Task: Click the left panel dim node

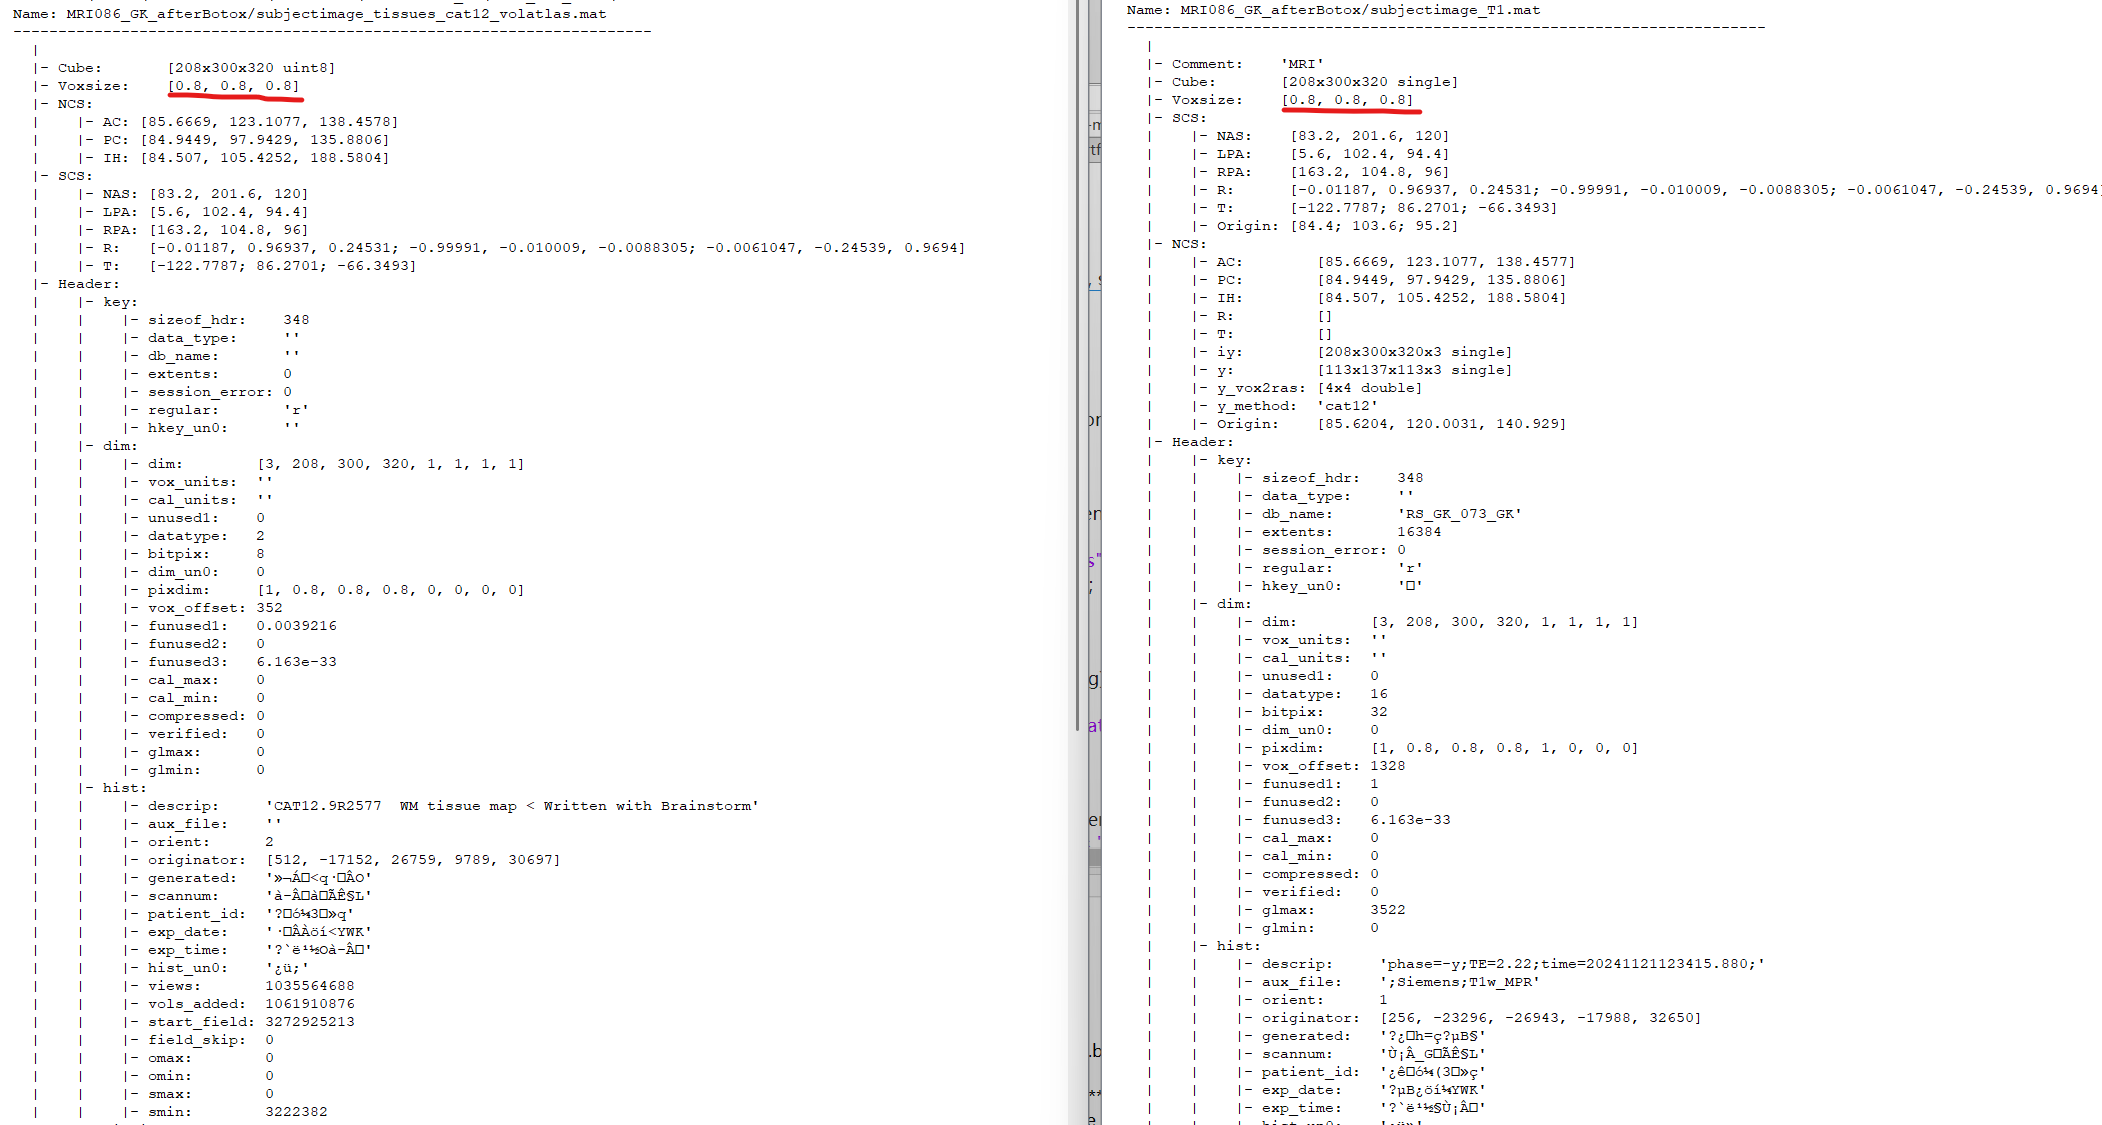Action: point(119,446)
